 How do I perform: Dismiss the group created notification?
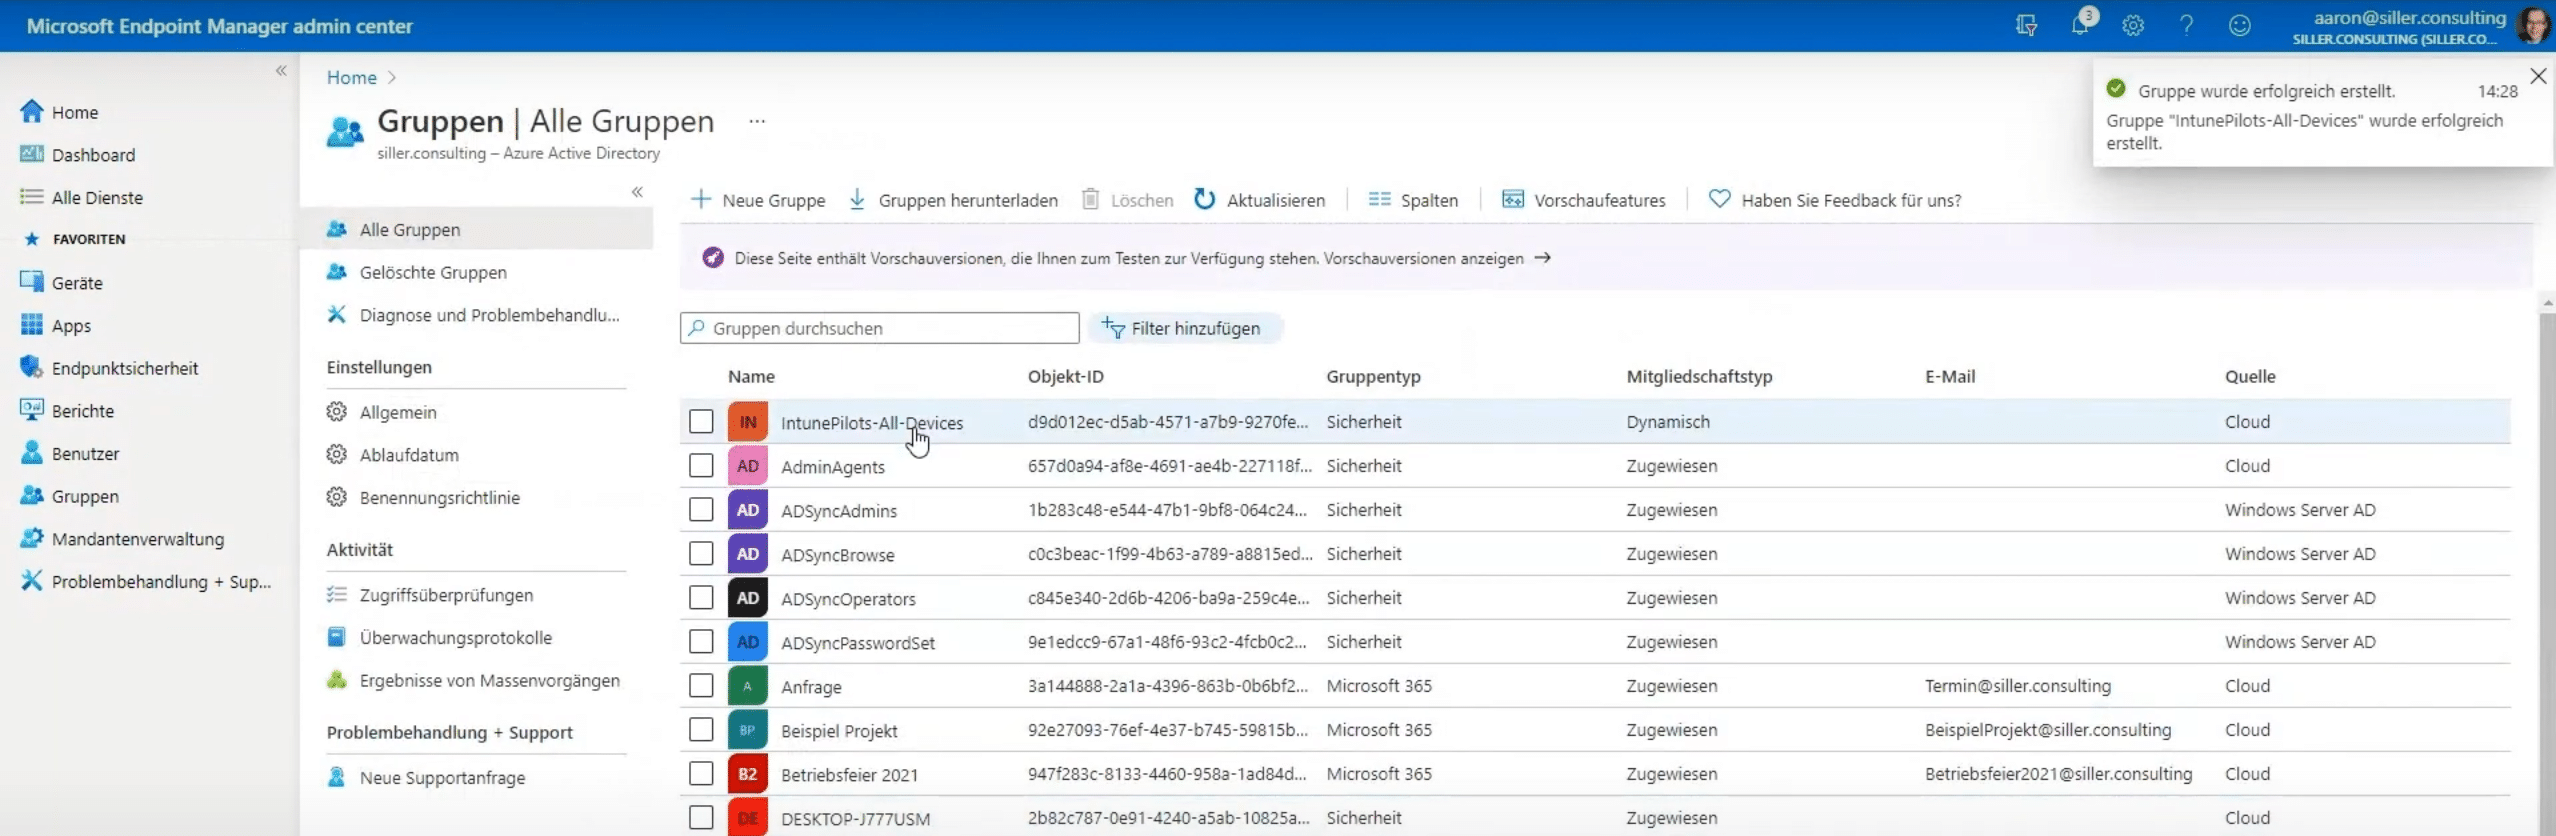[x=2538, y=76]
